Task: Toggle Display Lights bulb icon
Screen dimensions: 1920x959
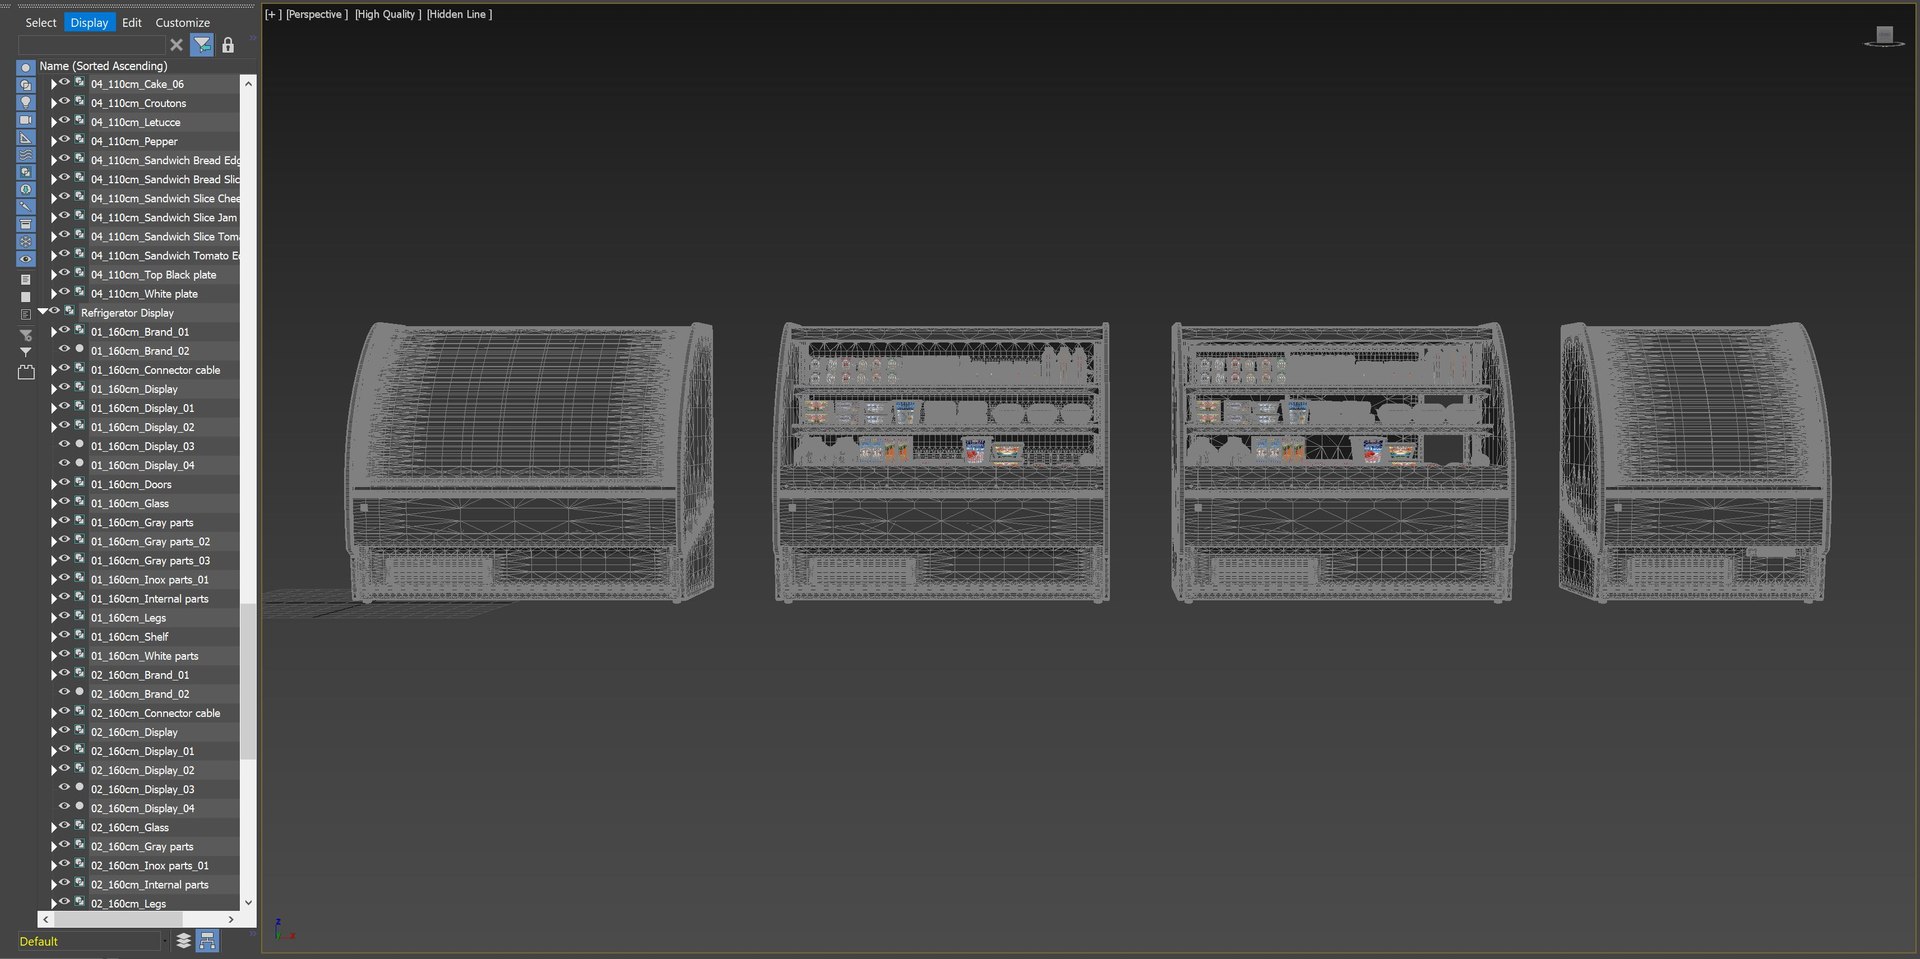Action: pos(26,102)
